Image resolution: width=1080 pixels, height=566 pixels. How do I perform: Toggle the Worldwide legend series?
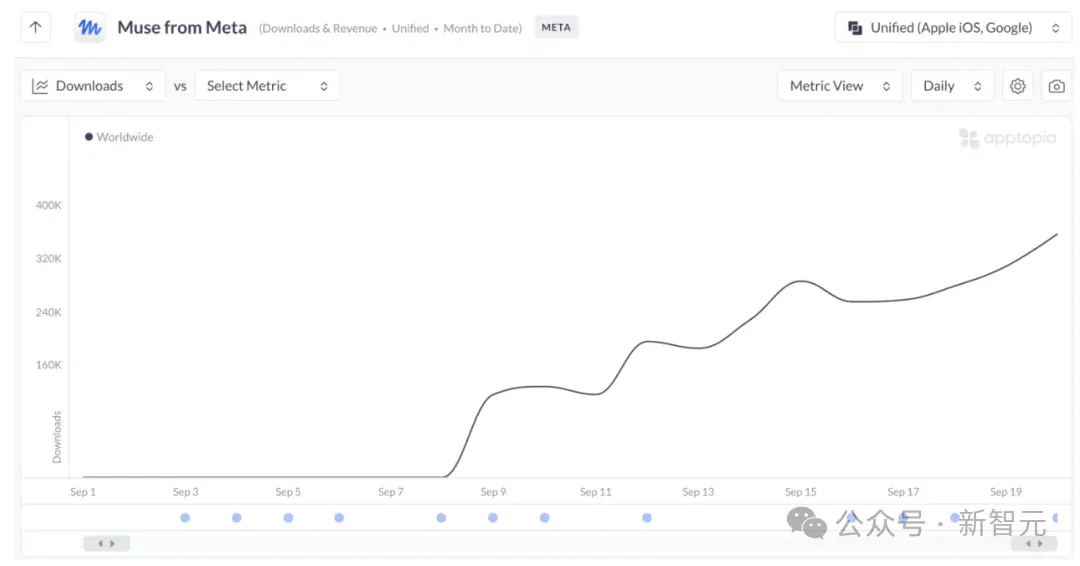coord(119,137)
